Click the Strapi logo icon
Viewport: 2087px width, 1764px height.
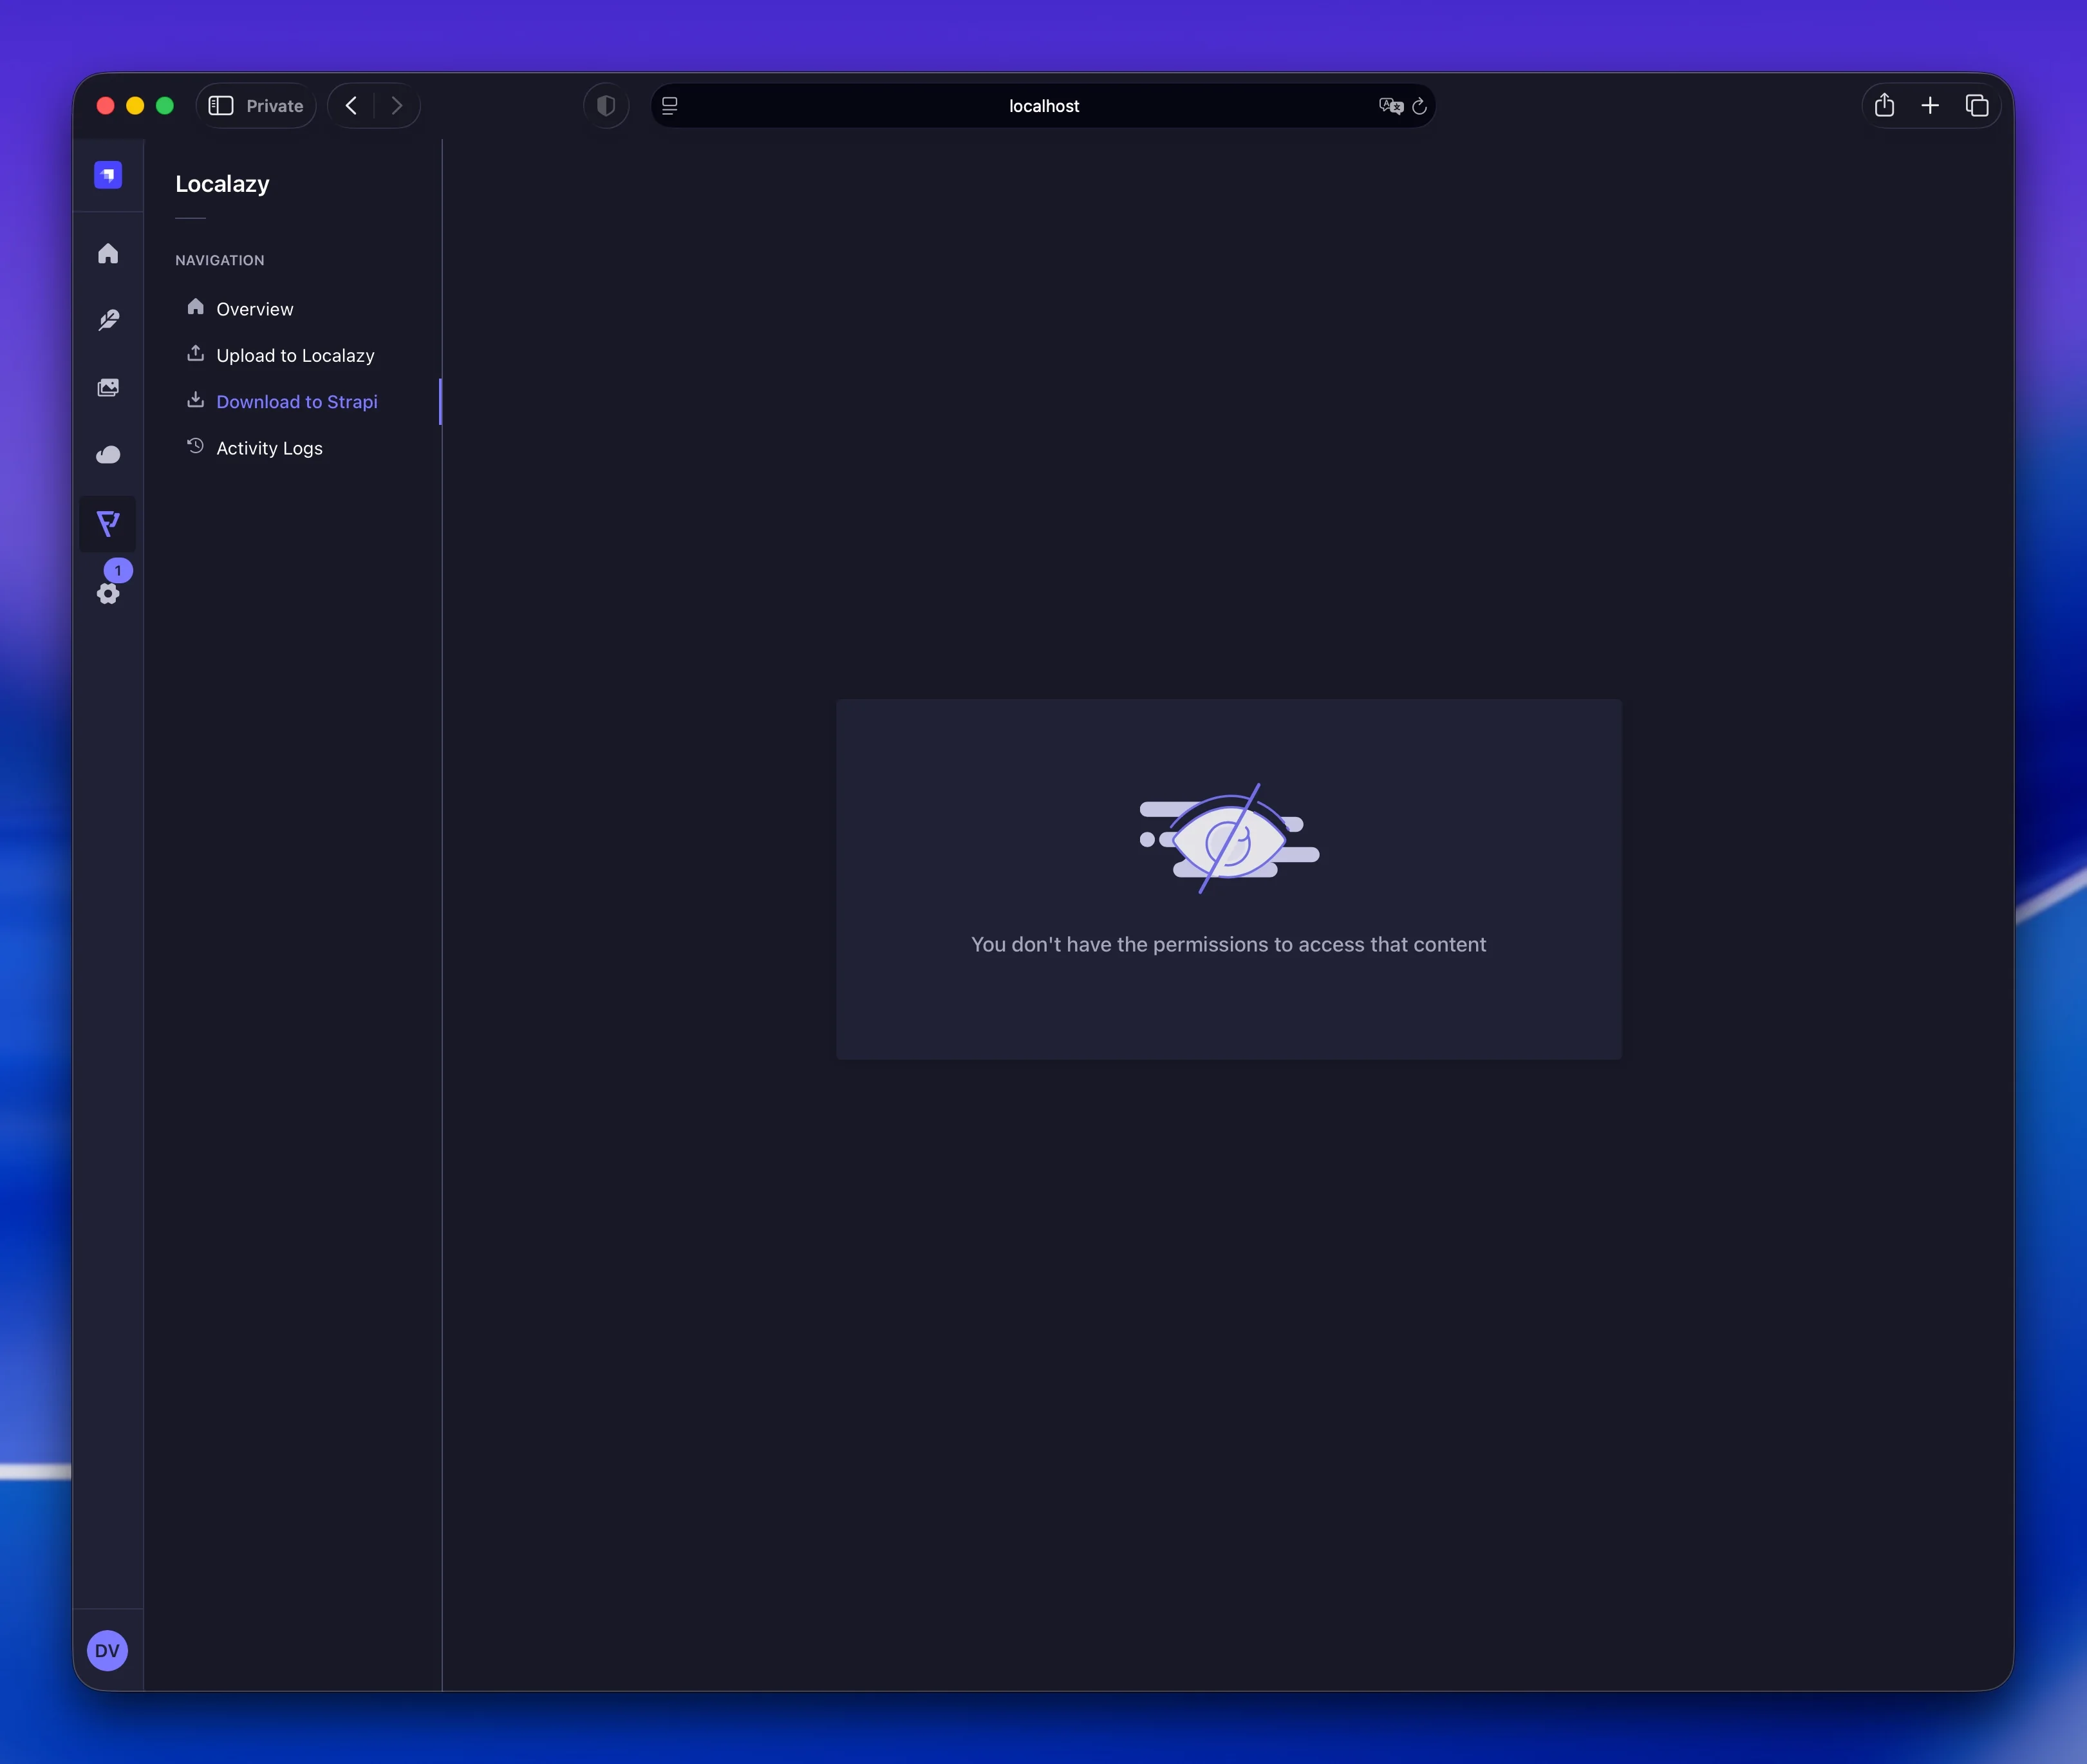click(x=108, y=175)
